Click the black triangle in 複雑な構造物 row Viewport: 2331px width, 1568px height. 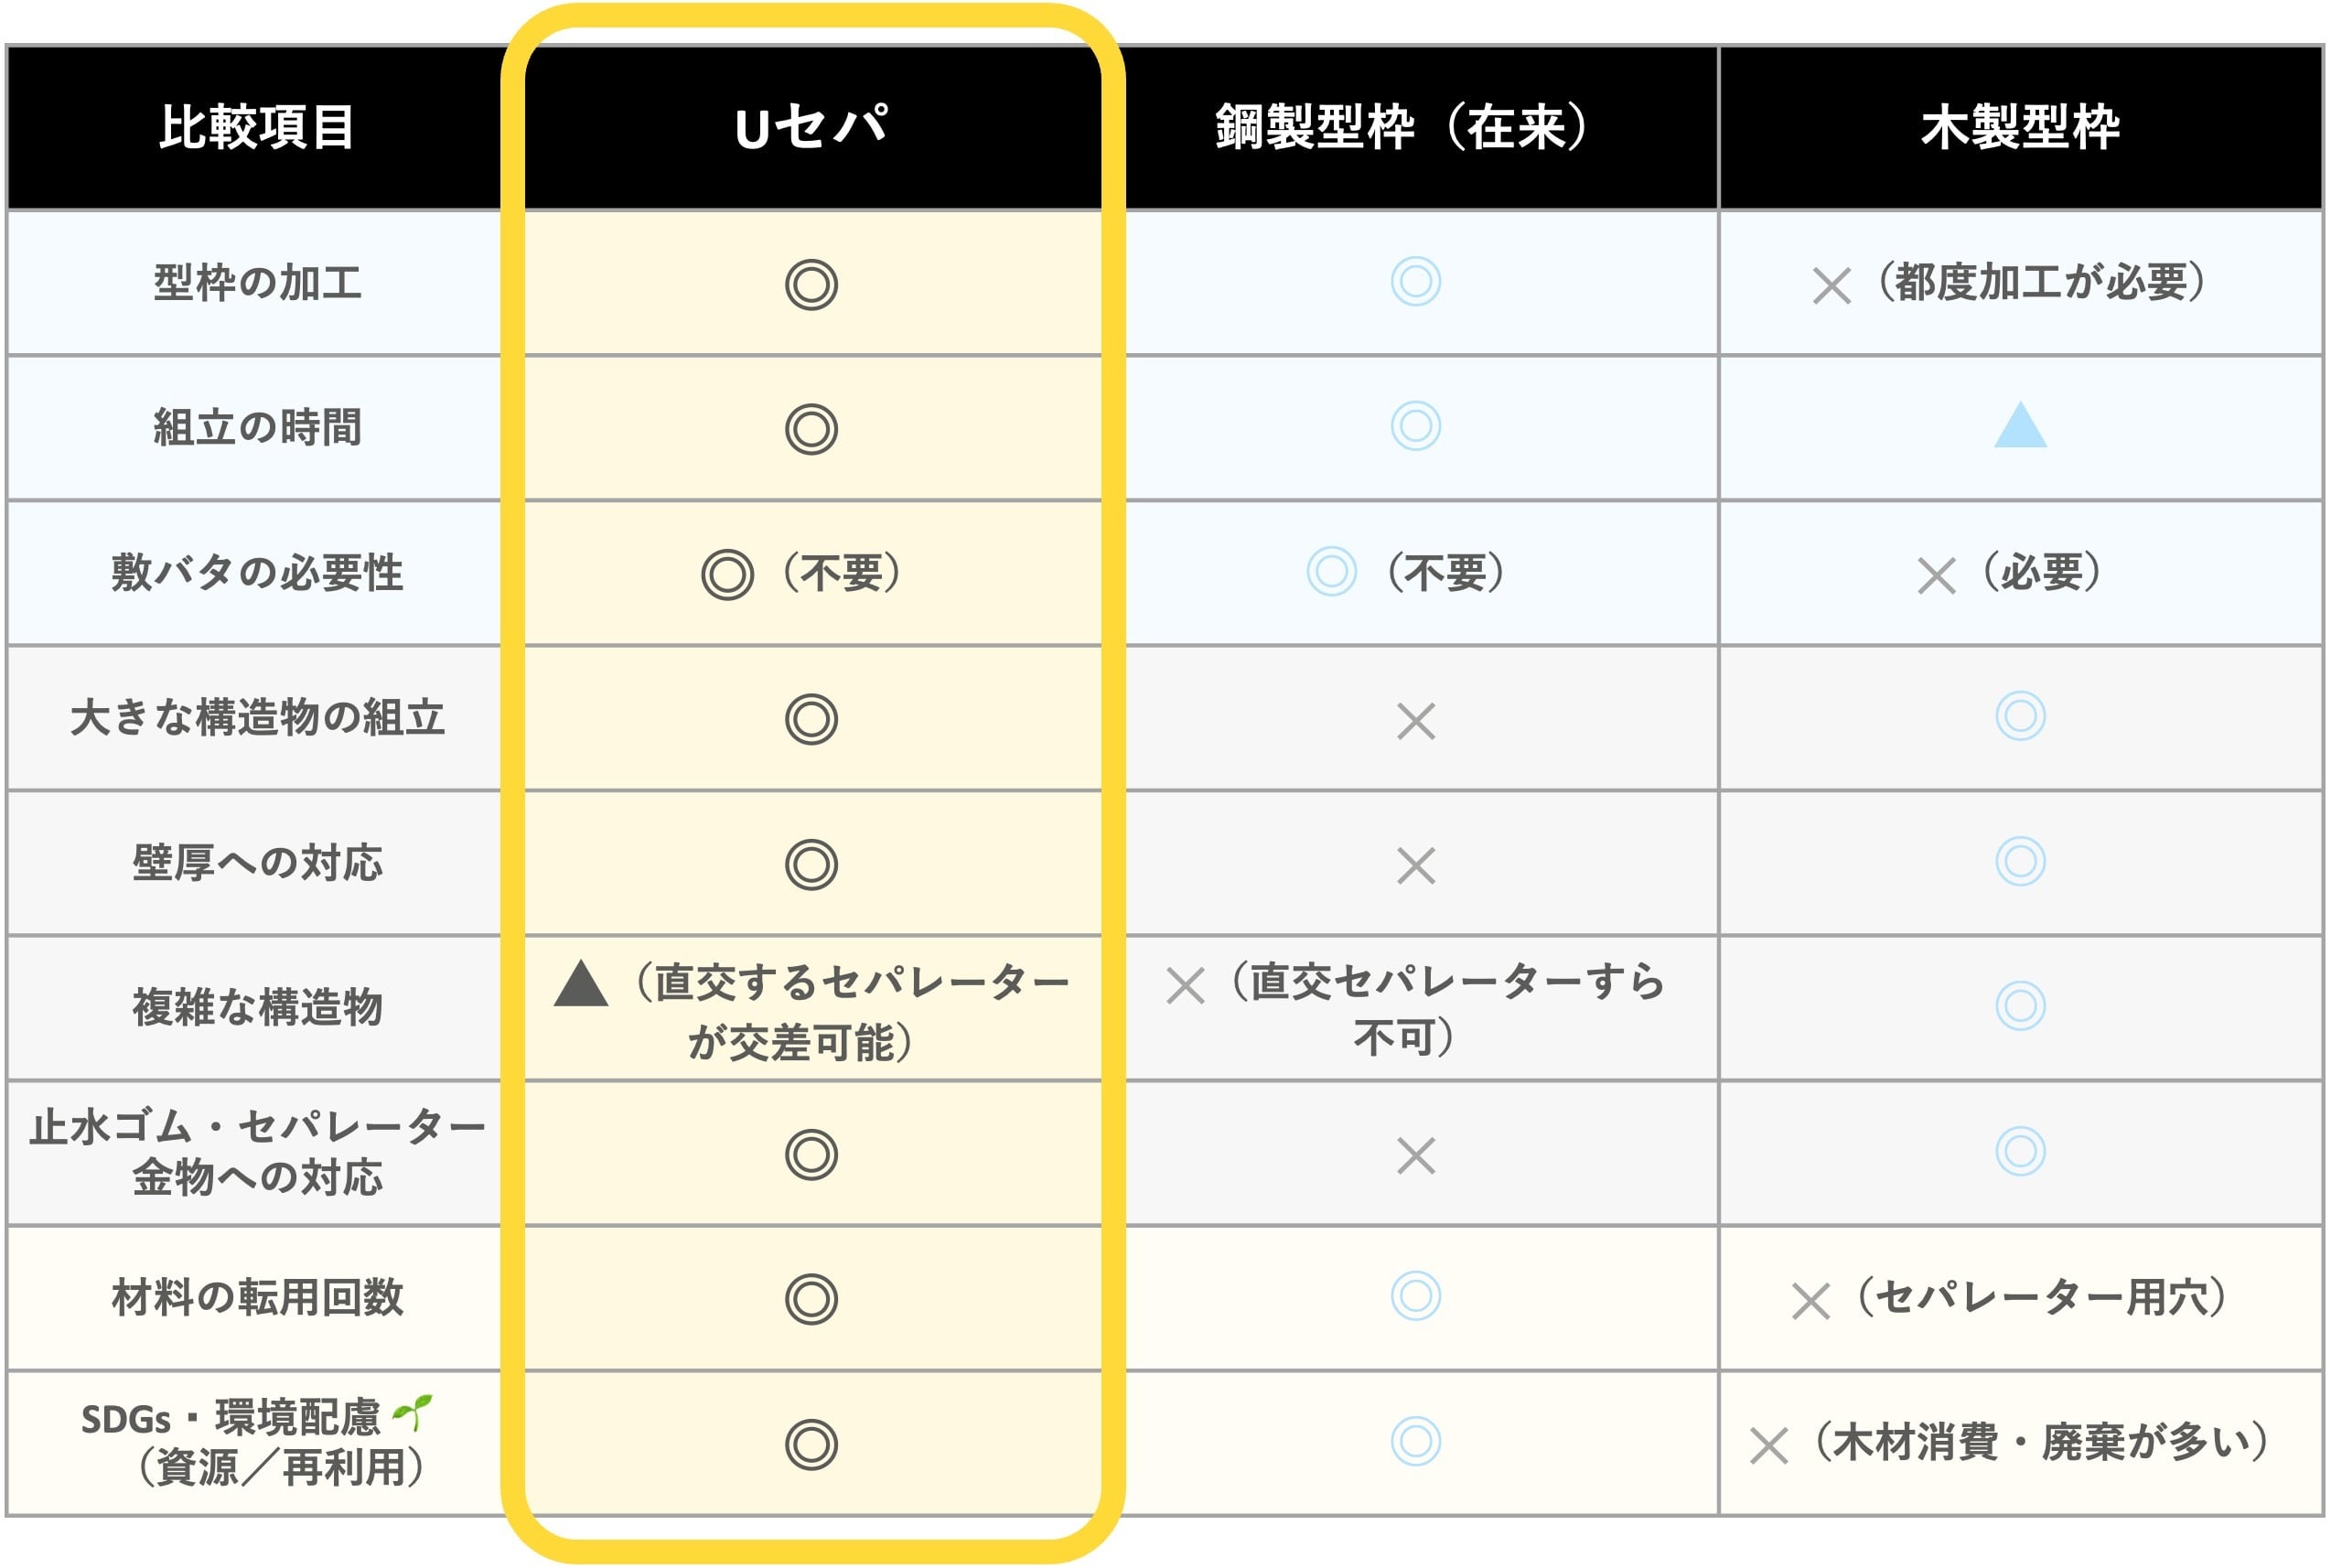coord(581,984)
